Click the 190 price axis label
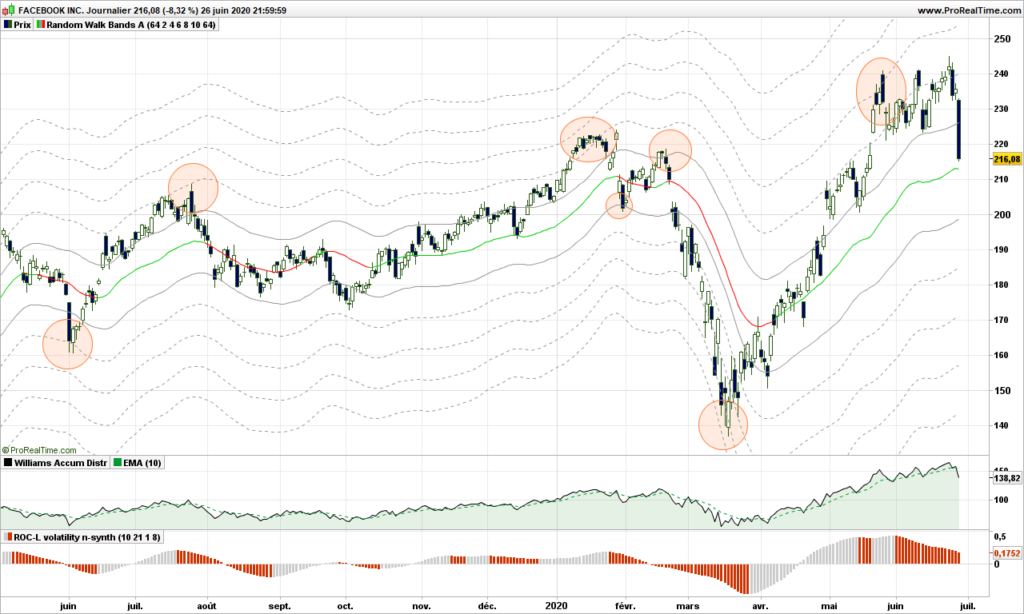The height and width of the screenshot is (614, 1024). point(1002,250)
